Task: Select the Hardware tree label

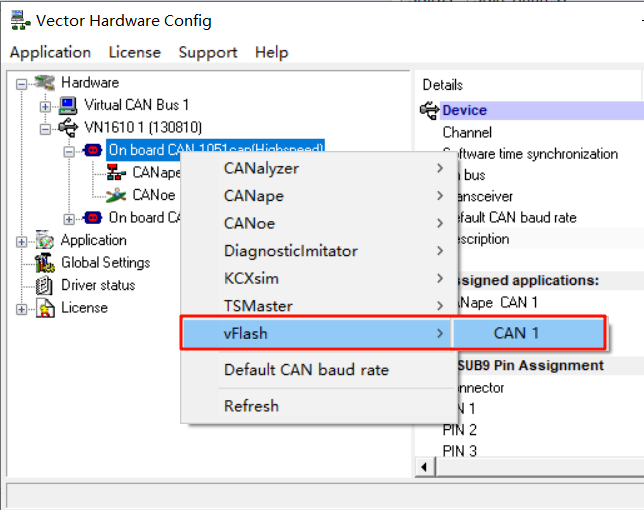Action: tap(90, 83)
